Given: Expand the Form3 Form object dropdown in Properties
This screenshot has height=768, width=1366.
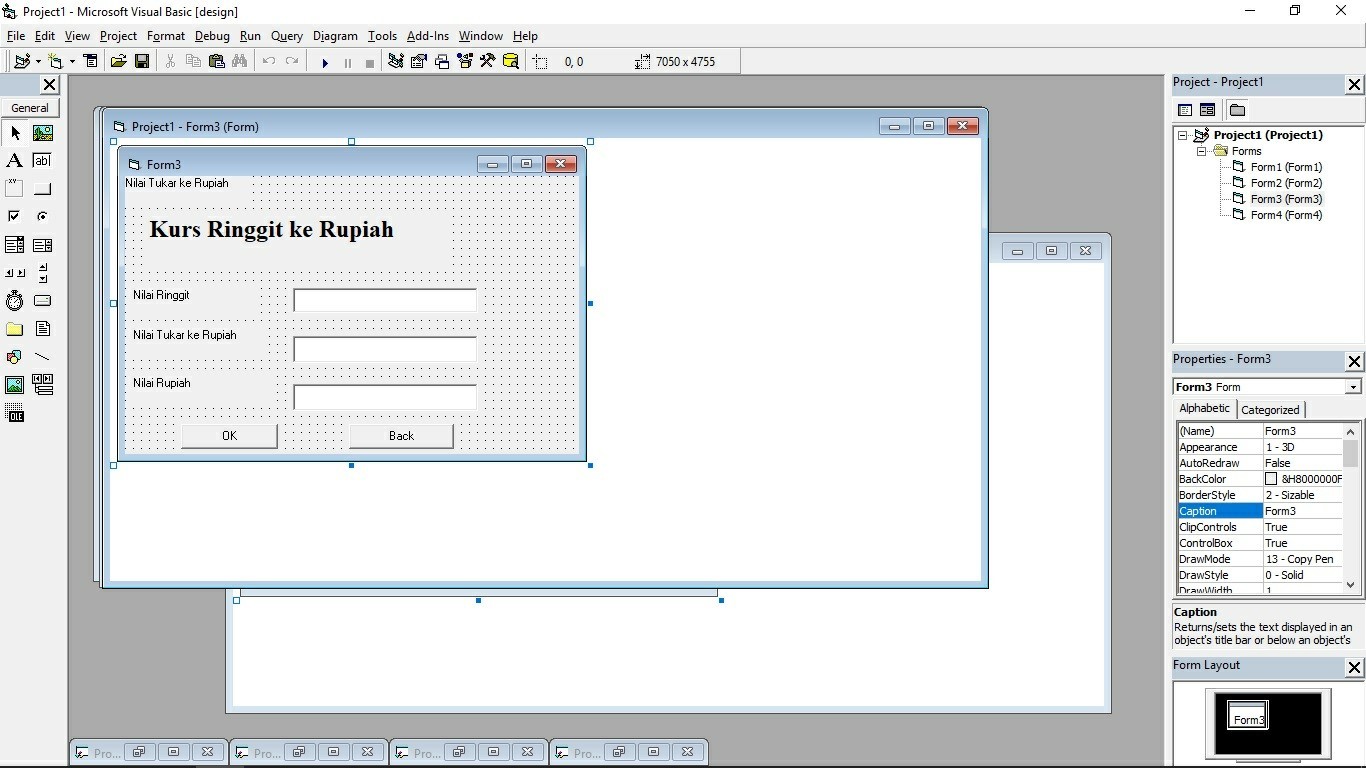Looking at the screenshot, I should 1355,386.
